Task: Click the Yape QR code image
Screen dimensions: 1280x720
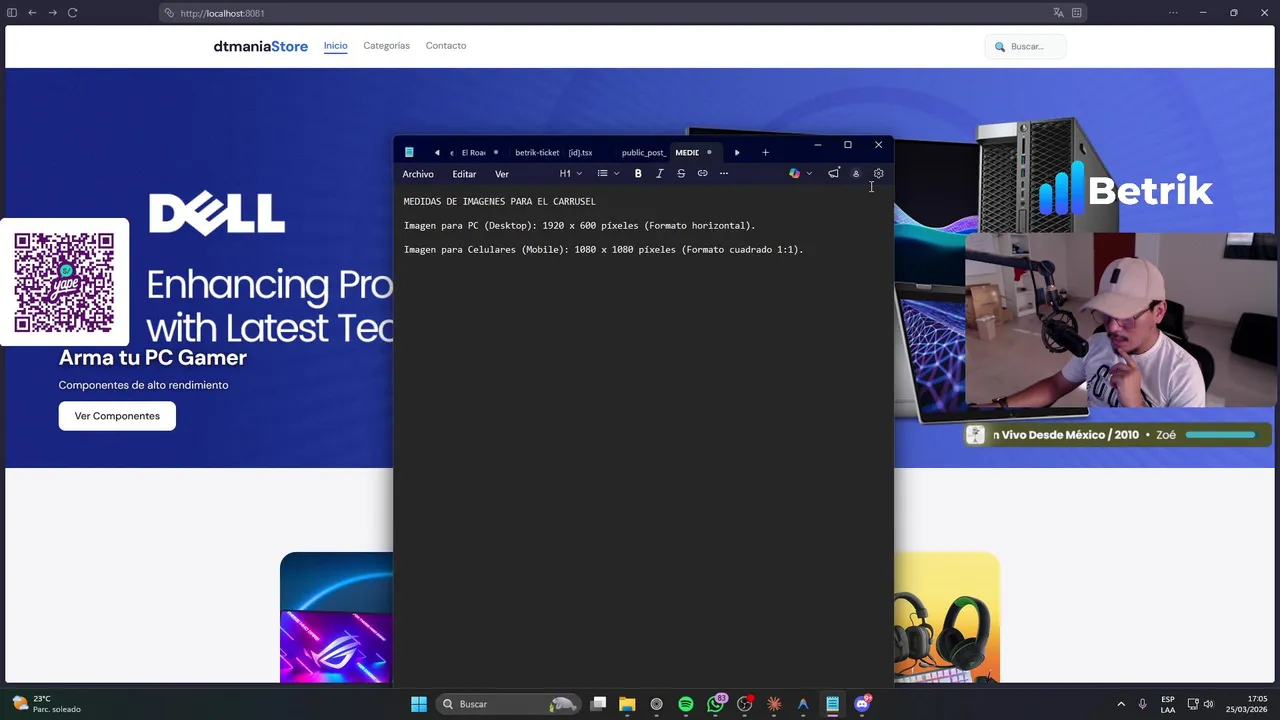Action: pyautogui.click(x=64, y=282)
